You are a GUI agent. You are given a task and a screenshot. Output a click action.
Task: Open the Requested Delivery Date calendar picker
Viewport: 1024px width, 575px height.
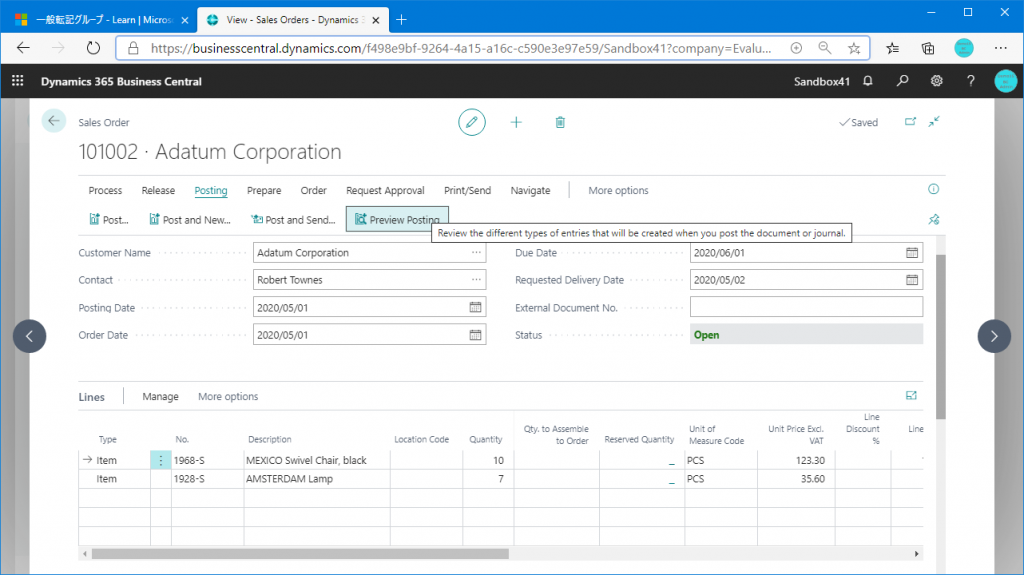912,280
